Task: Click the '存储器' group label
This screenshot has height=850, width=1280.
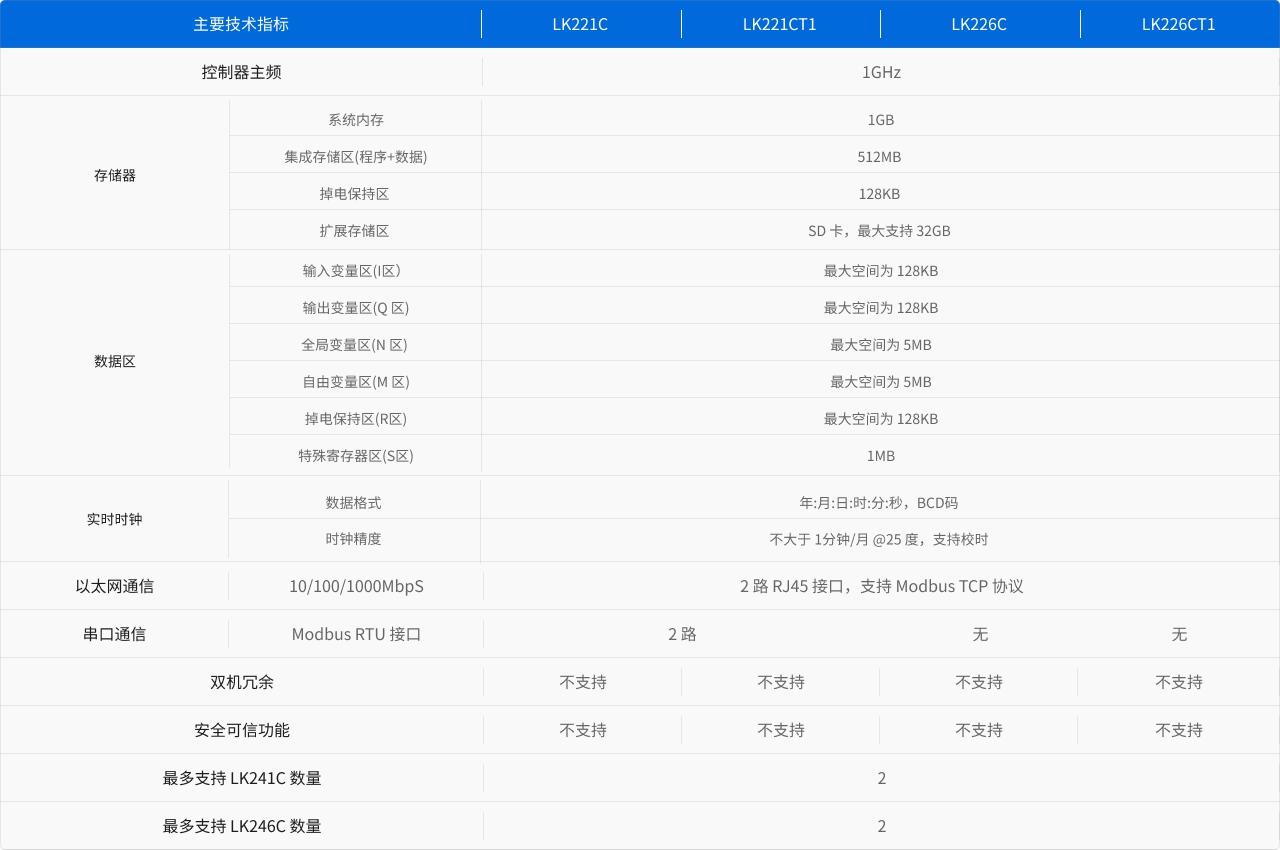Action: pos(115,175)
